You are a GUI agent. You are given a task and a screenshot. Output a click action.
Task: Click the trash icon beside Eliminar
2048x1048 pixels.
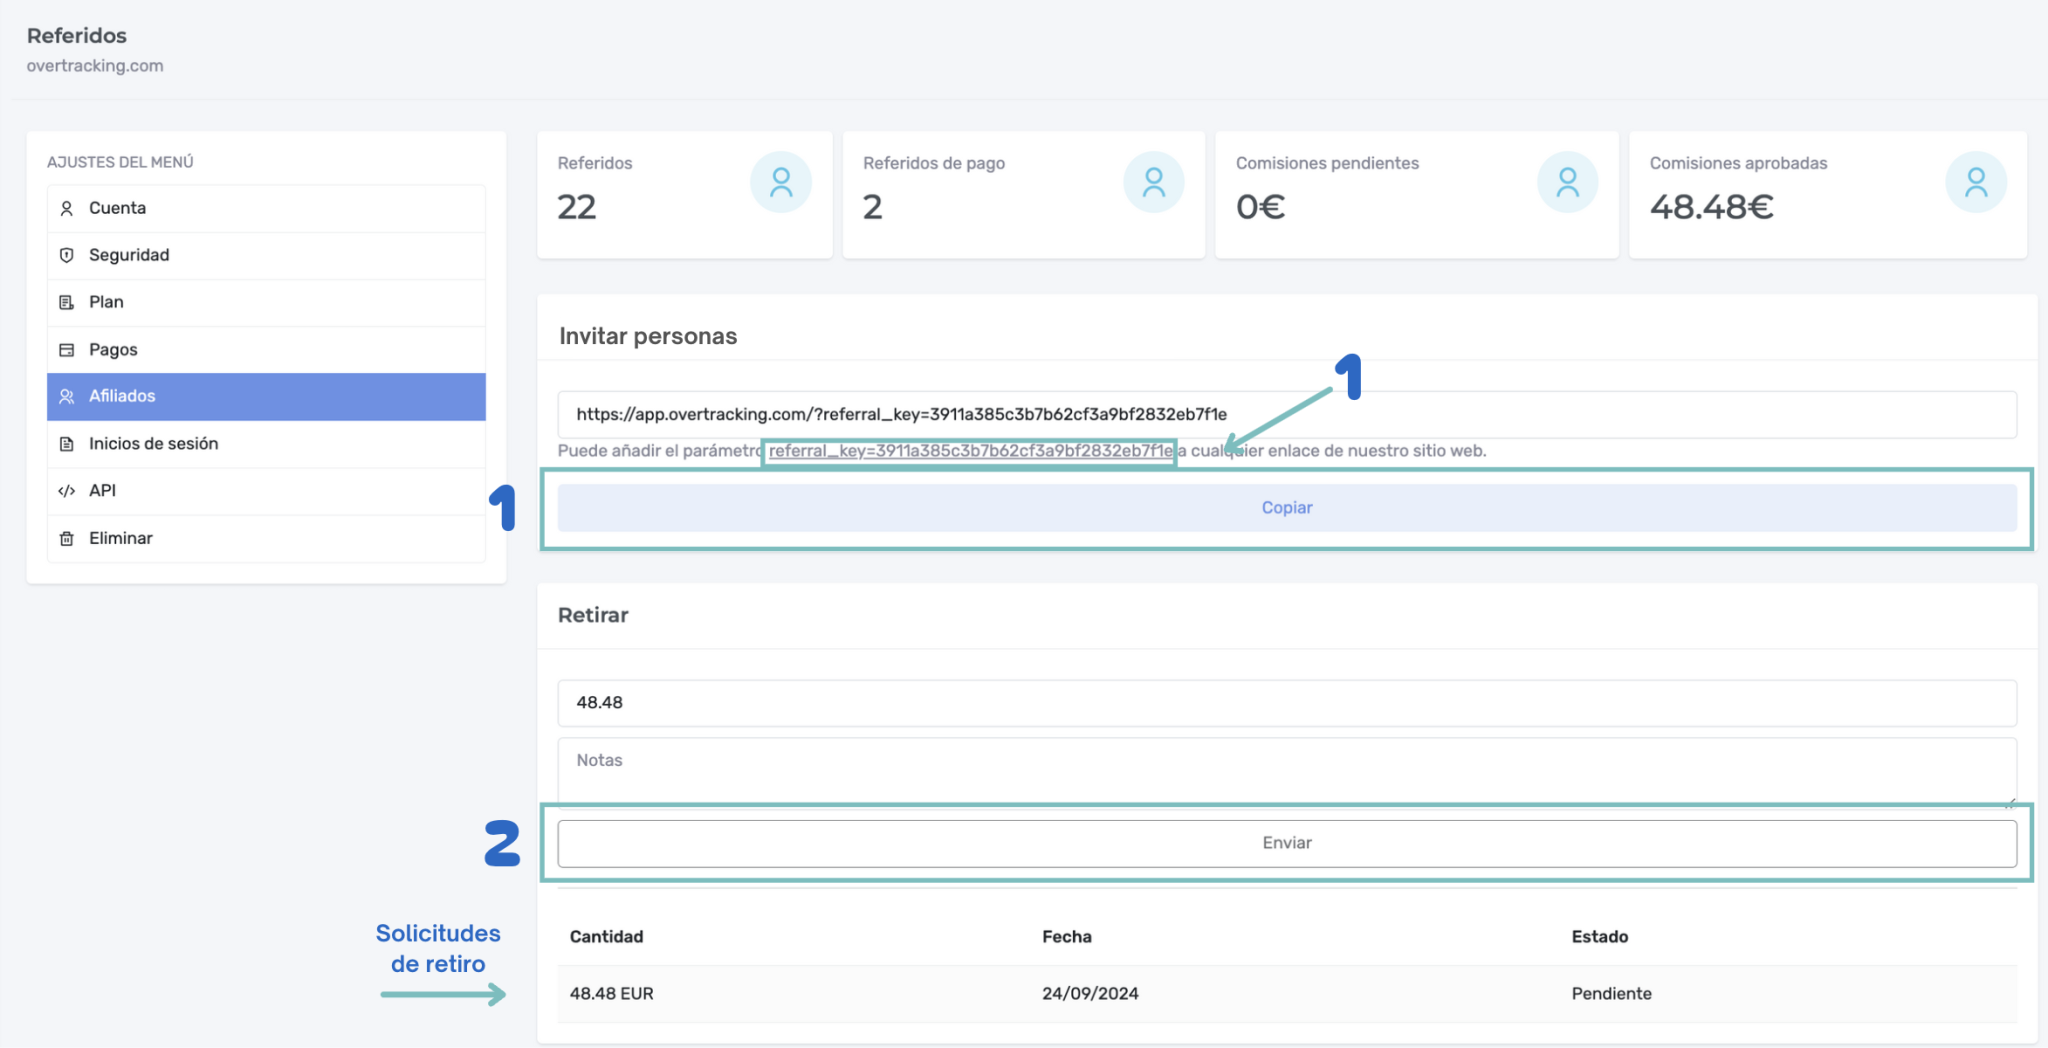tap(67, 538)
